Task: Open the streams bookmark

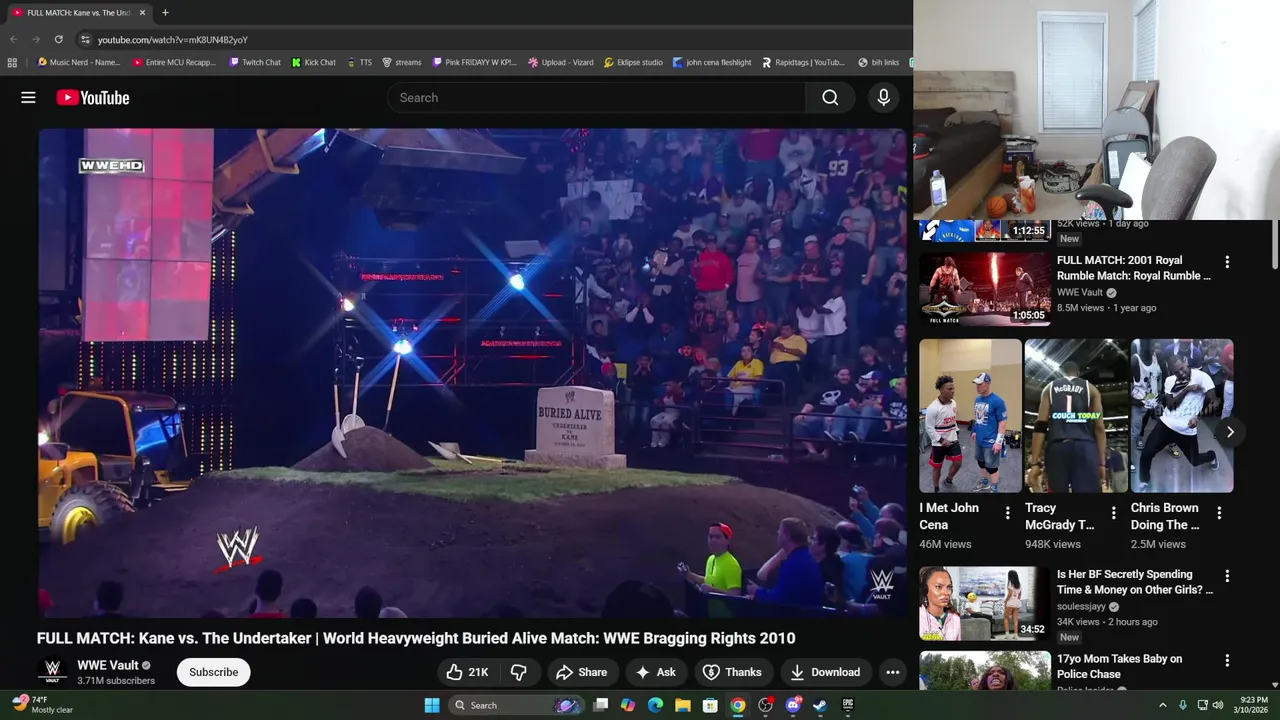Action: point(401,62)
